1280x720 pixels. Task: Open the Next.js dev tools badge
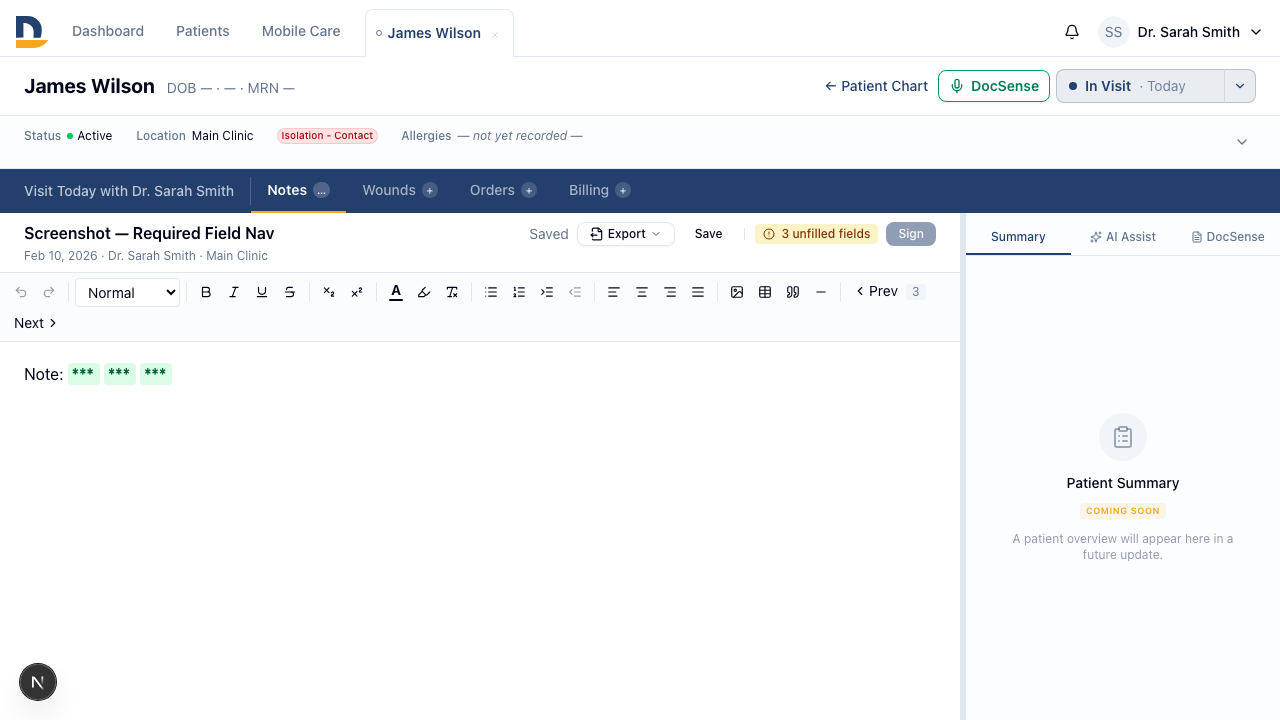click(38, 682)
